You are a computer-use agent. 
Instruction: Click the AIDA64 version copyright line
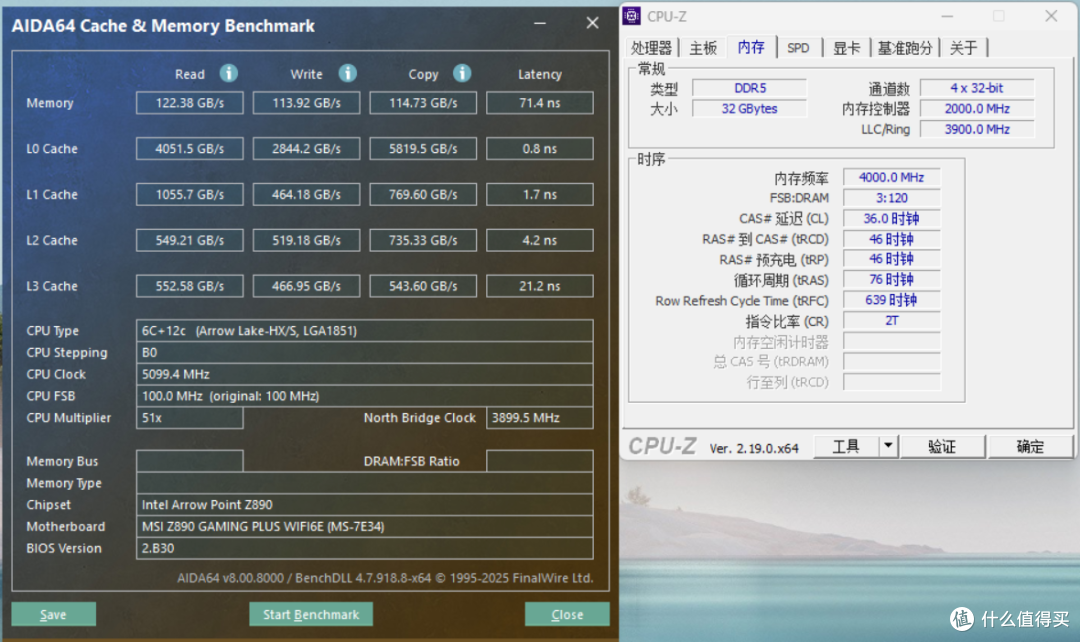(x=385, y=578)
